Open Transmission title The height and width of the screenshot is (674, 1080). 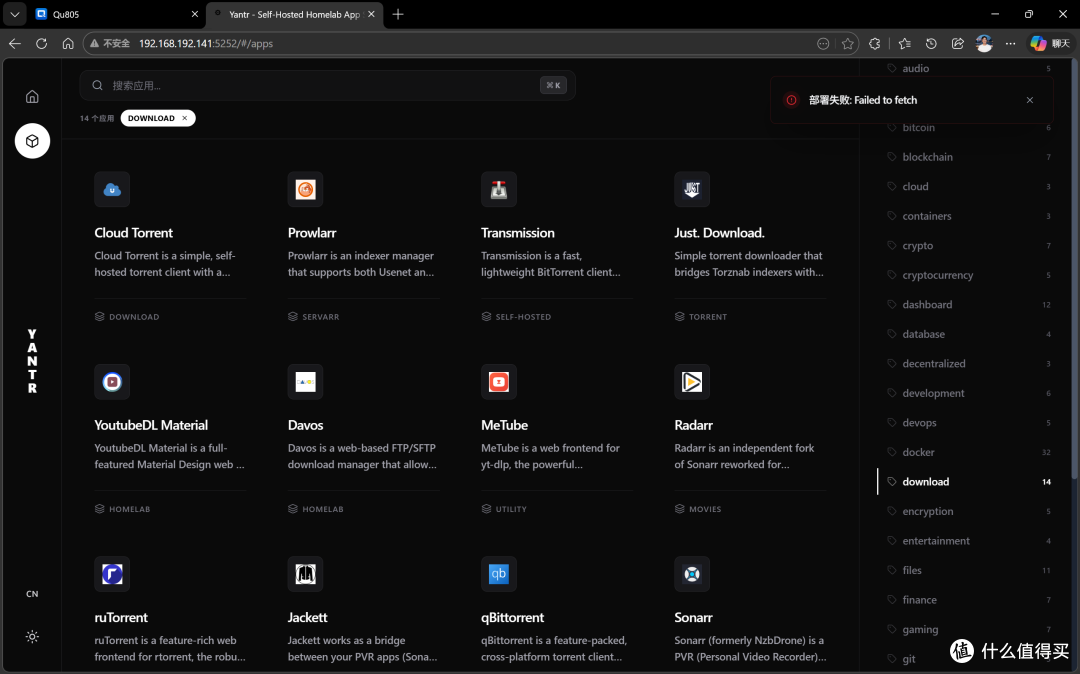[518, 233]
